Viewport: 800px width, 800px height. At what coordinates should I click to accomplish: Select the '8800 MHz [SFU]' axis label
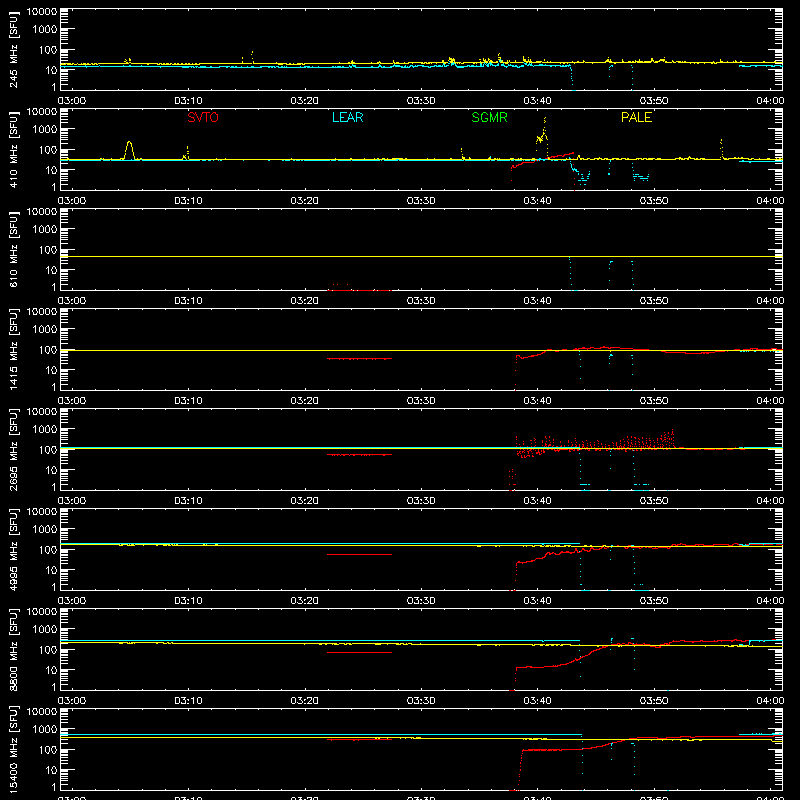14,649
